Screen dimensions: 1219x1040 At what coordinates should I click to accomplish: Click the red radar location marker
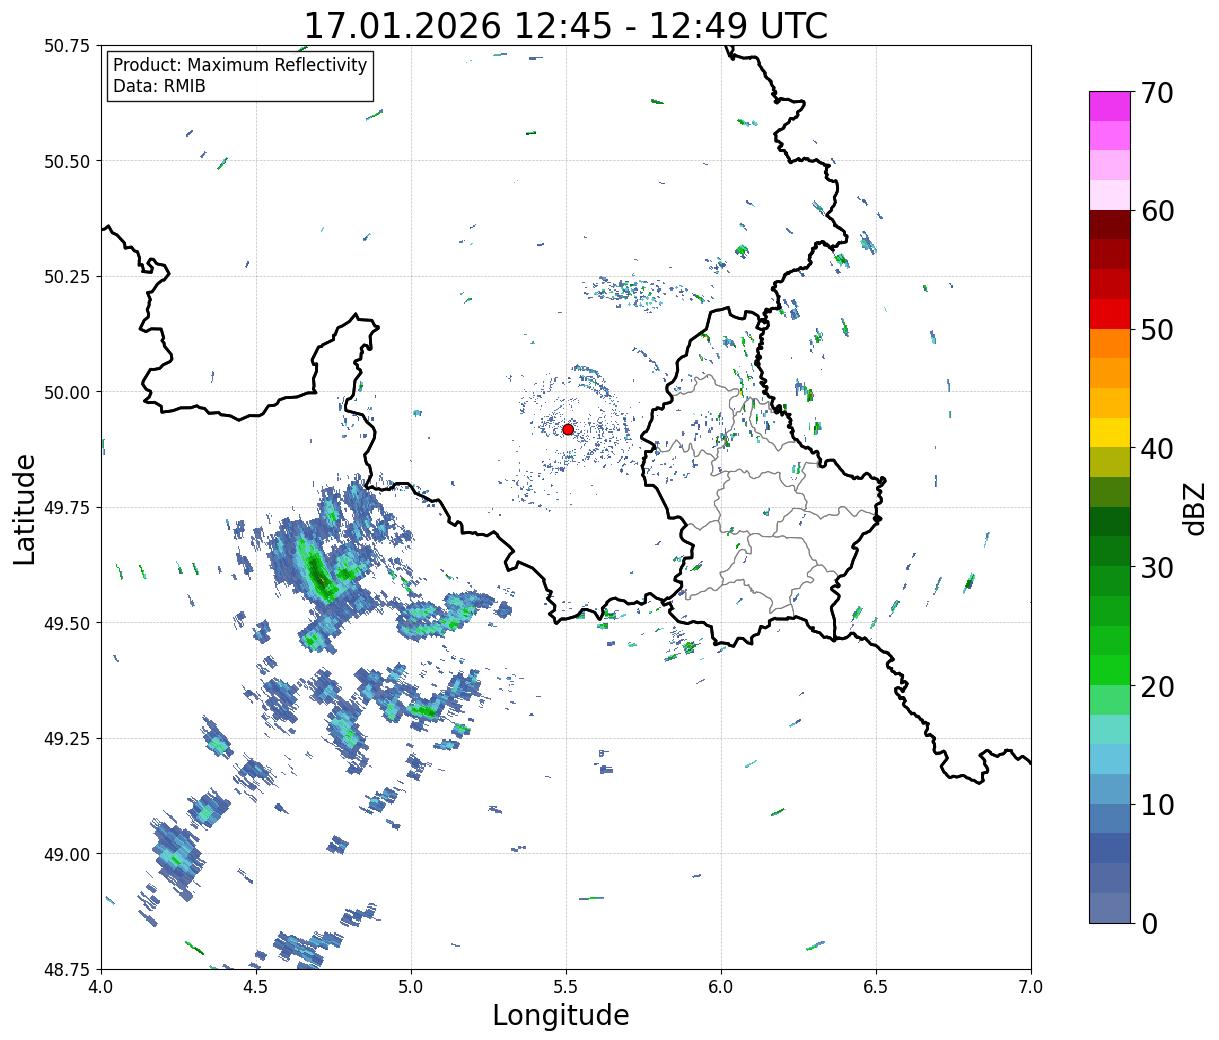pos(568,429)
